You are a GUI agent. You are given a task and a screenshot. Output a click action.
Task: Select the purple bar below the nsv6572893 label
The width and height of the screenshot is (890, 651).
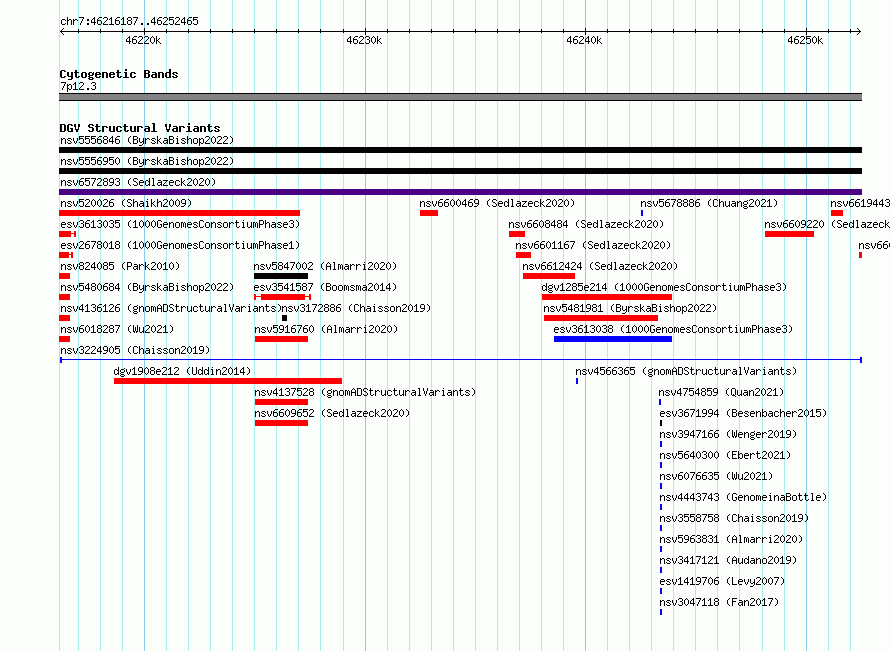[x=460, y=192]
